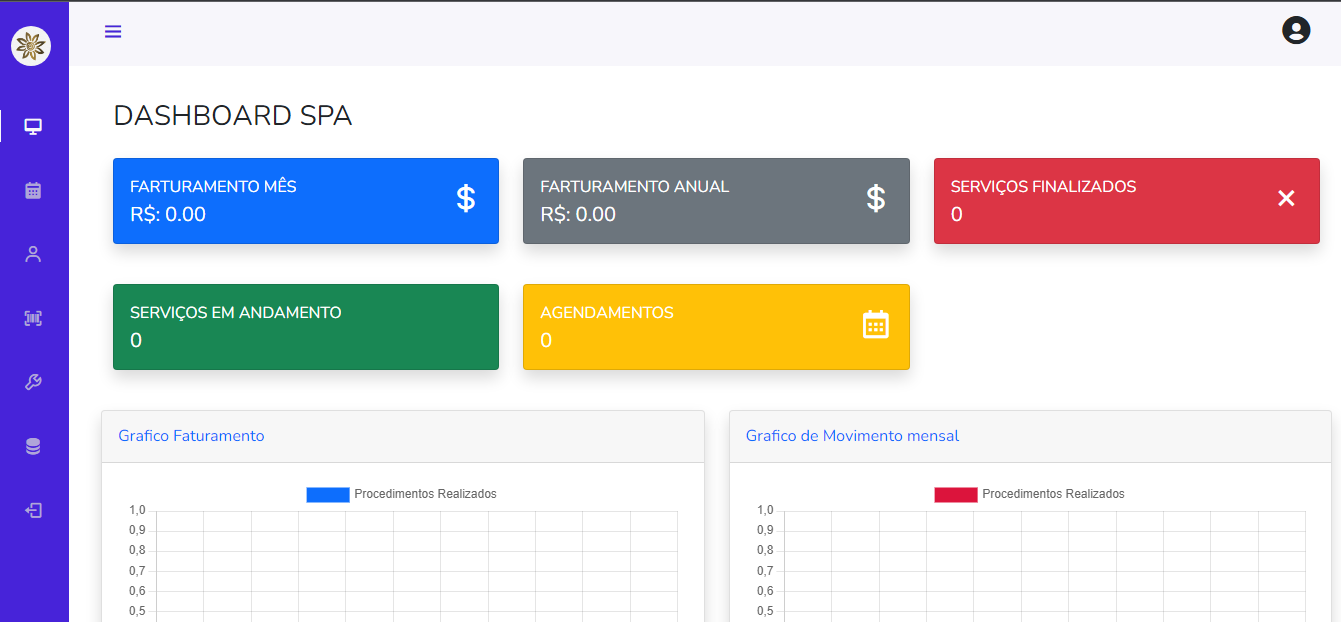Open the wrench icon in sidebar
This screenshot has width=1341, height=622.
coord(33,382)
